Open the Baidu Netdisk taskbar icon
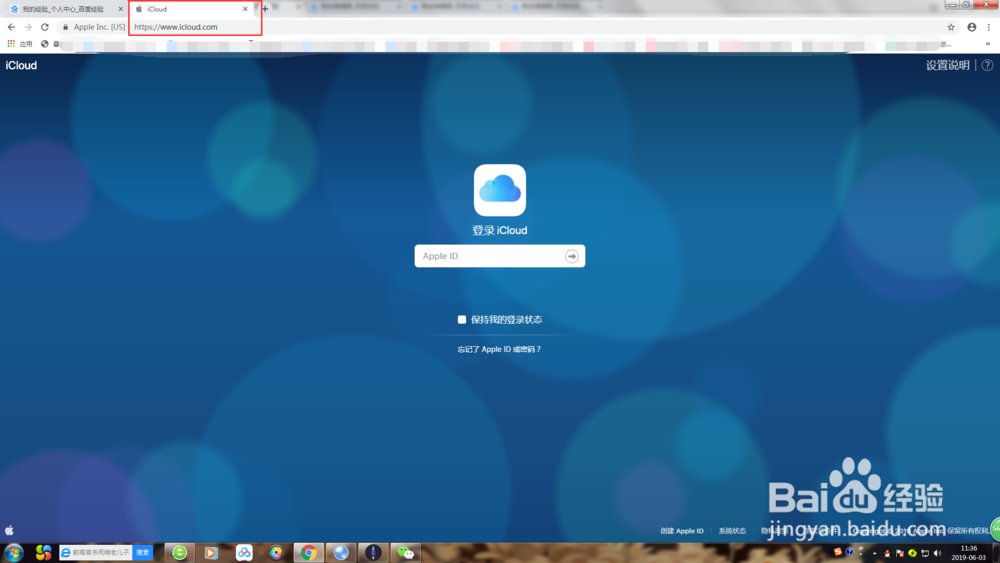Screen dimensions: 1000x563 point(244,553)
